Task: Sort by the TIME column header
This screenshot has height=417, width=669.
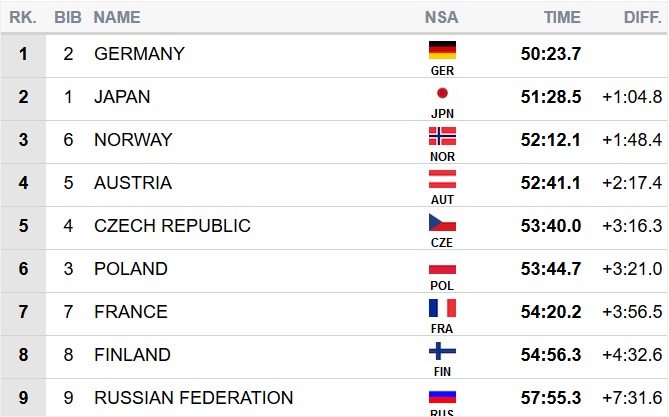Action: pyautogui.click(x=561, y=17)
